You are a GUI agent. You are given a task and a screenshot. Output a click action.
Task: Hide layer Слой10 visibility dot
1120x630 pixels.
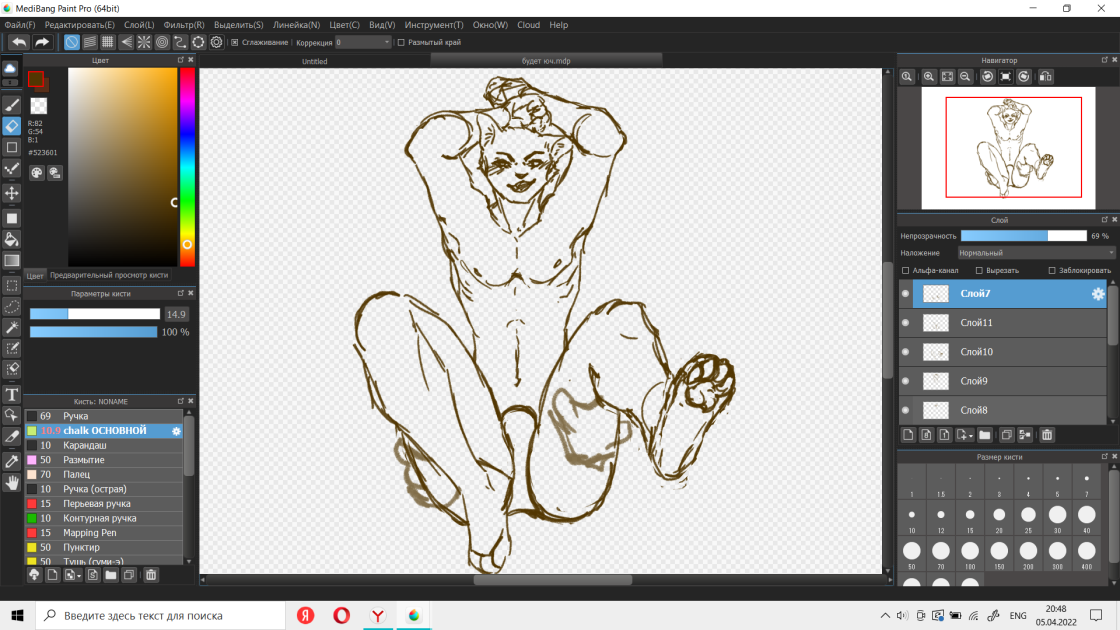(x=906, y=352)
